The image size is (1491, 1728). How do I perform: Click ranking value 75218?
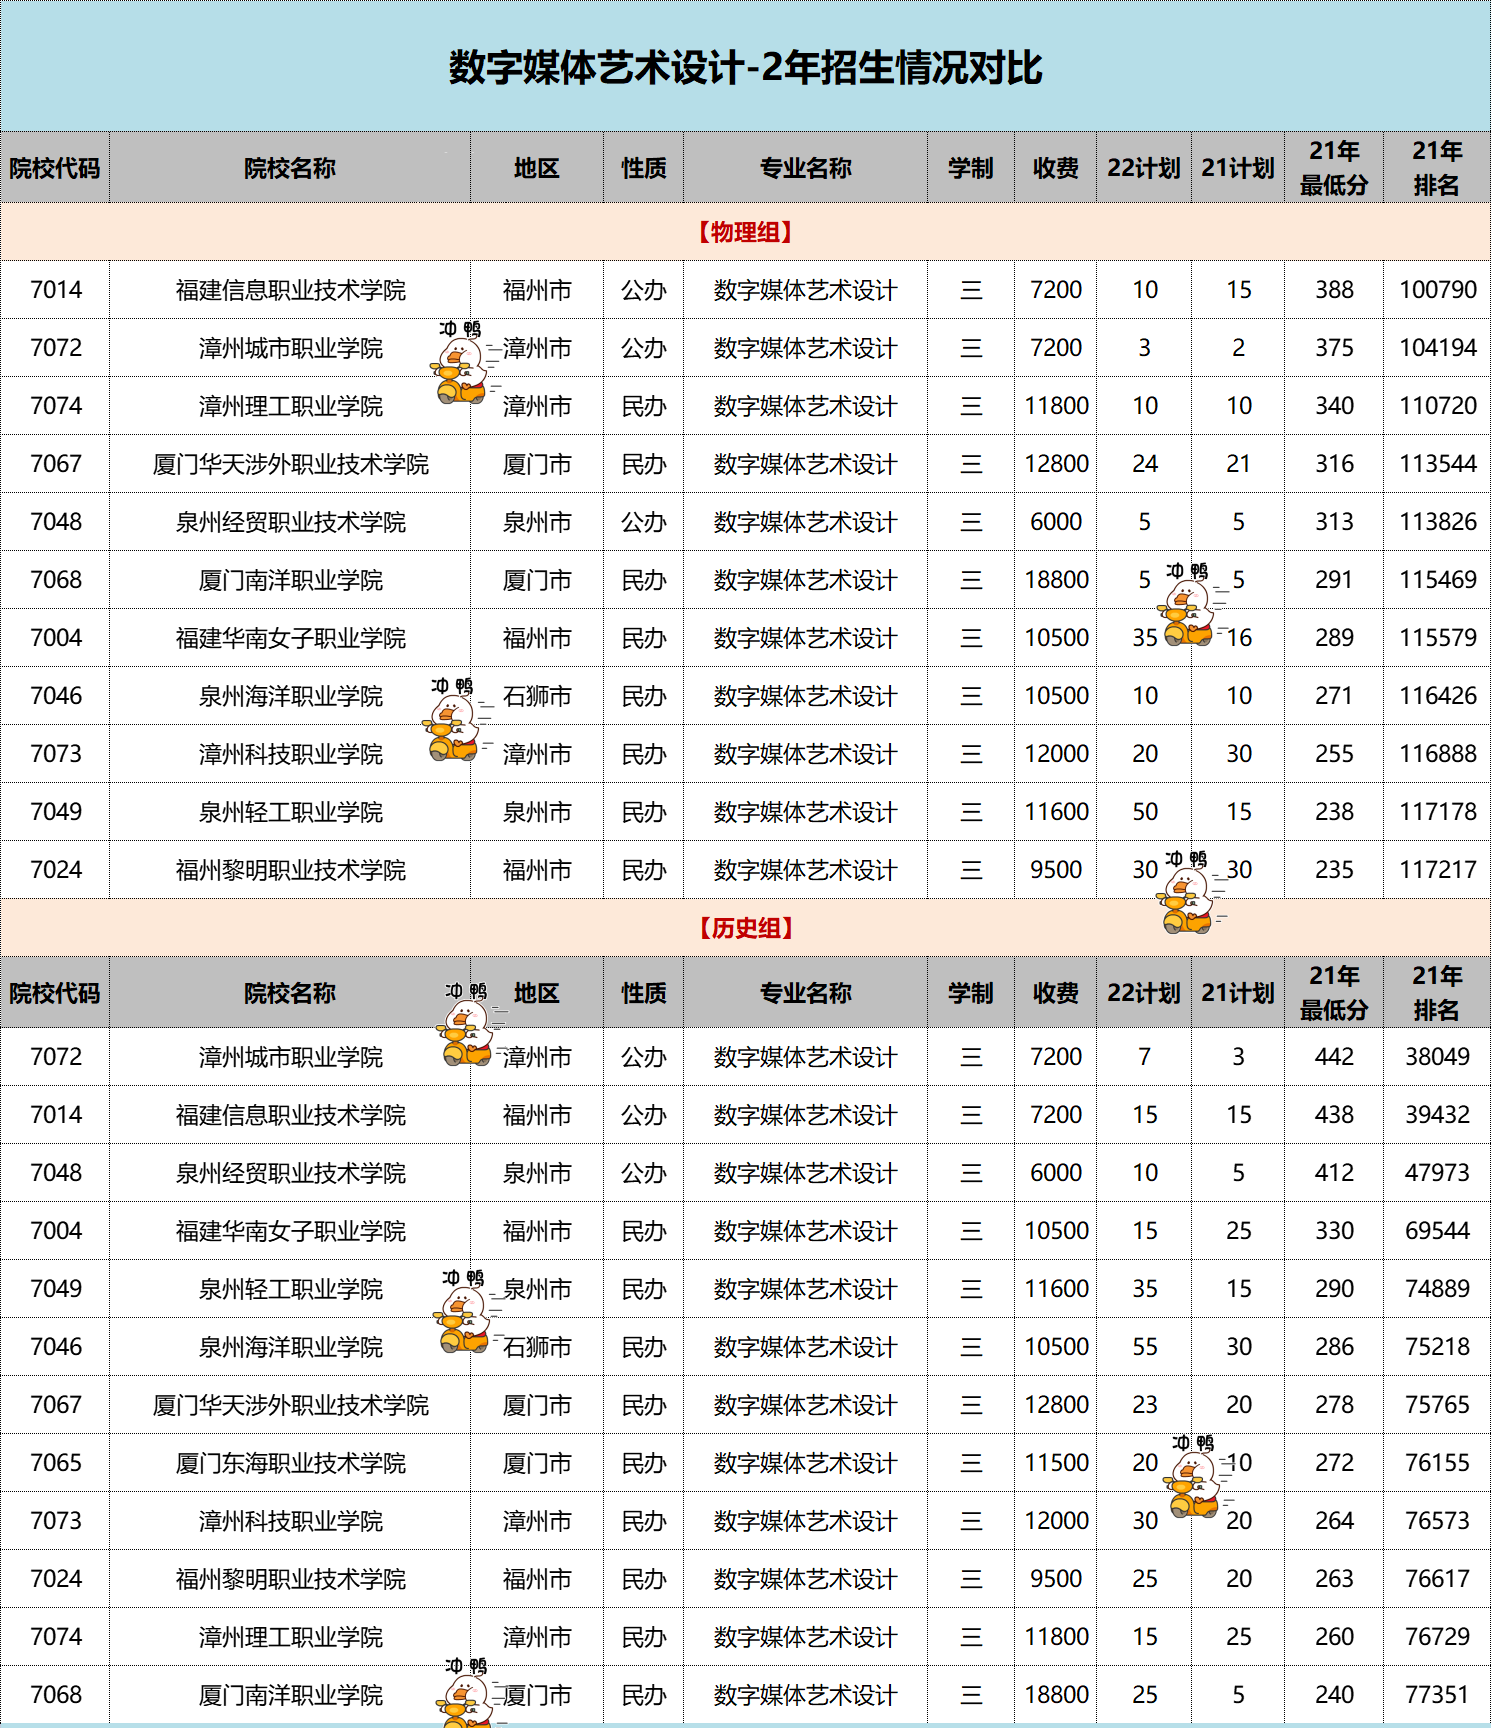pyautogui.click(x=1437, y=1347)
